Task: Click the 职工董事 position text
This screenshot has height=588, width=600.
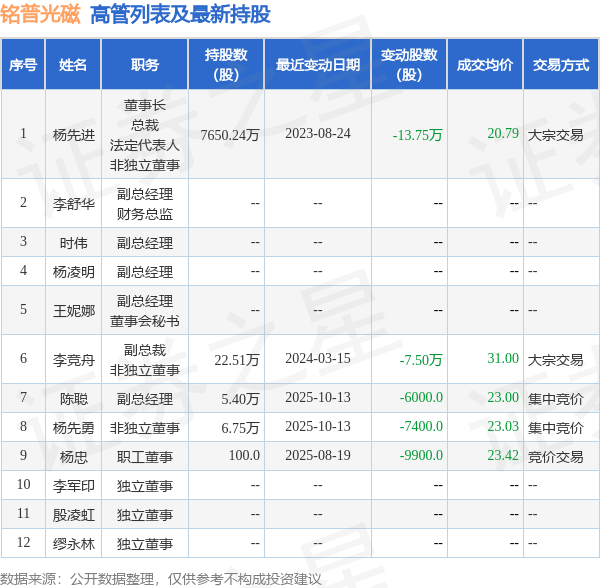Action: pos(145,457)
